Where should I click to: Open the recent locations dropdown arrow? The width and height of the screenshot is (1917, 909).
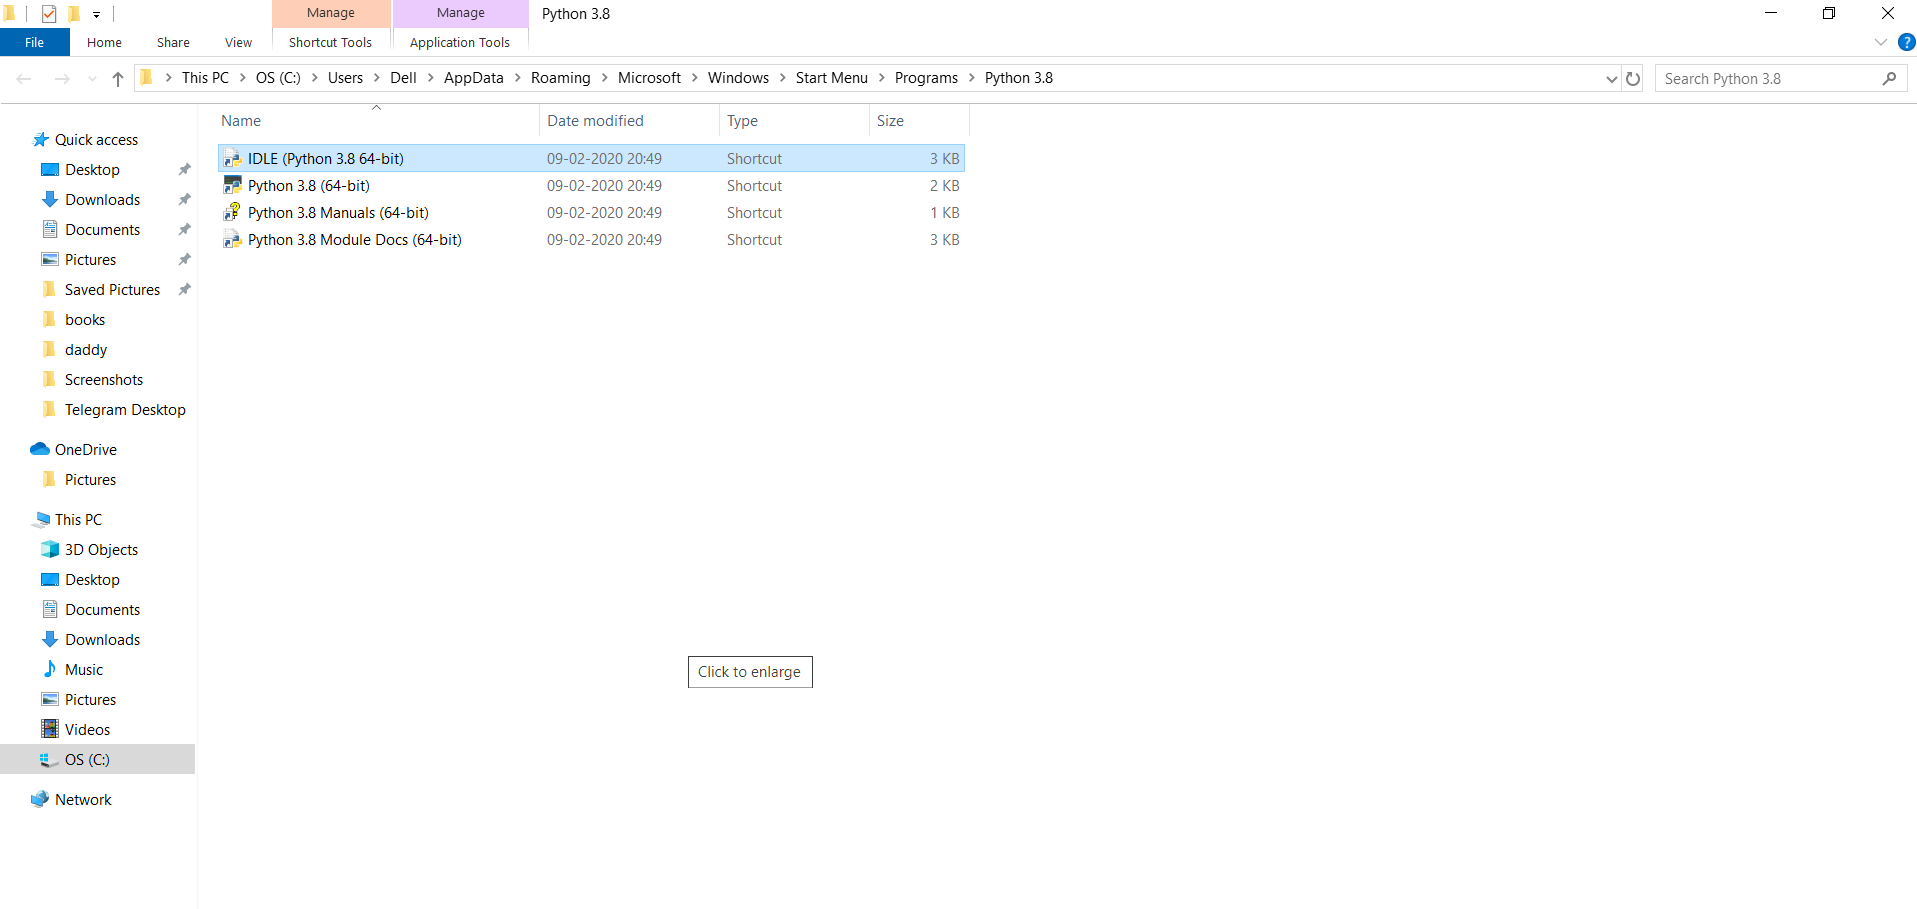coord(92,79)
